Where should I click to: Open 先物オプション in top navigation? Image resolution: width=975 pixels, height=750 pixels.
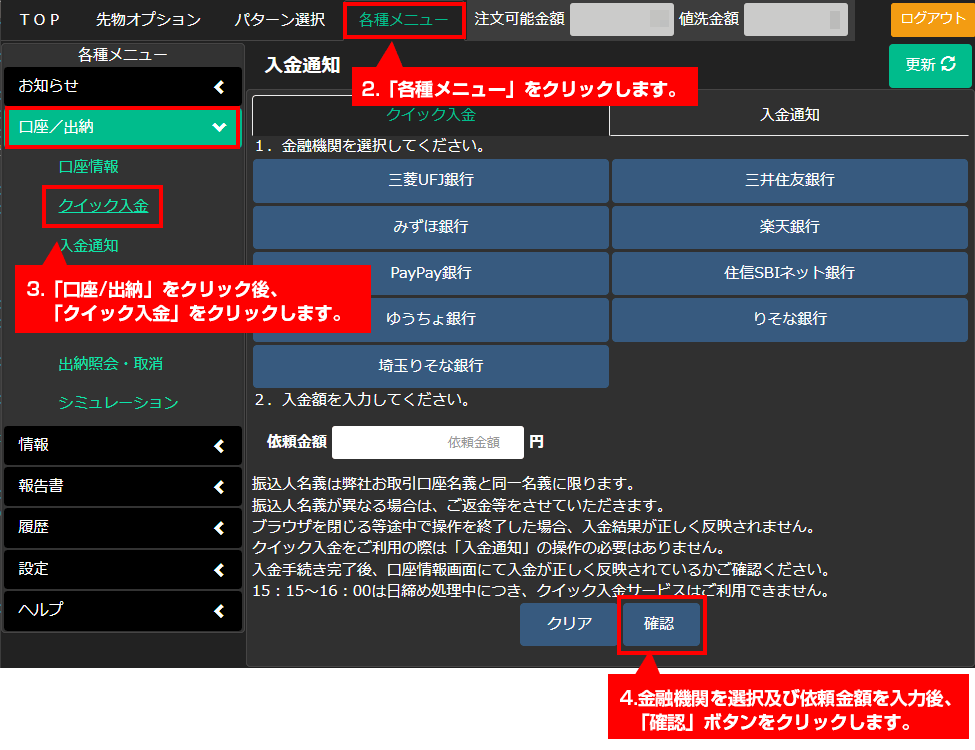click(x=148, y=19)
